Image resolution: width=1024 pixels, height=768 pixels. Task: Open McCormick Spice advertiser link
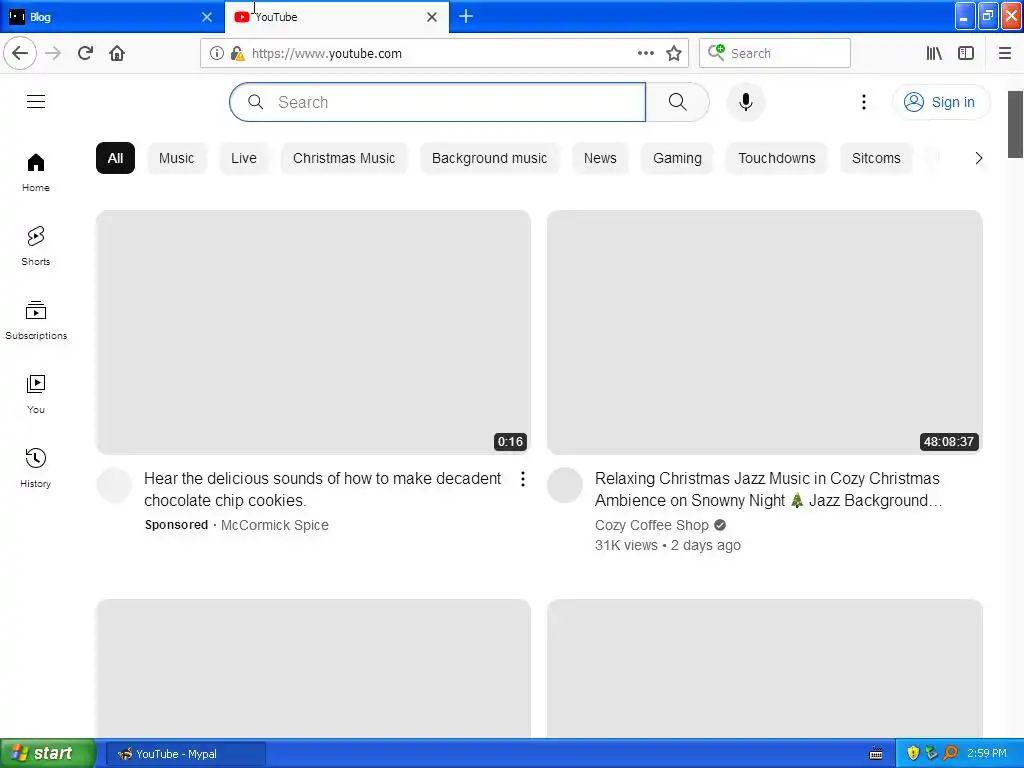coord(274,525)
